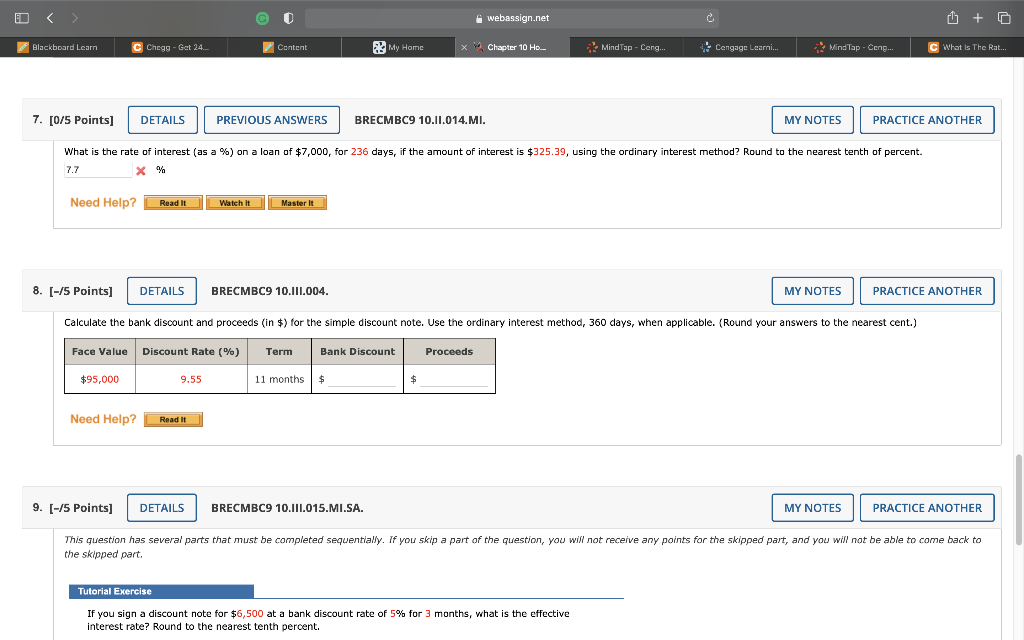
Task: Click the red X error indicator on question 7
Action: 140,170
